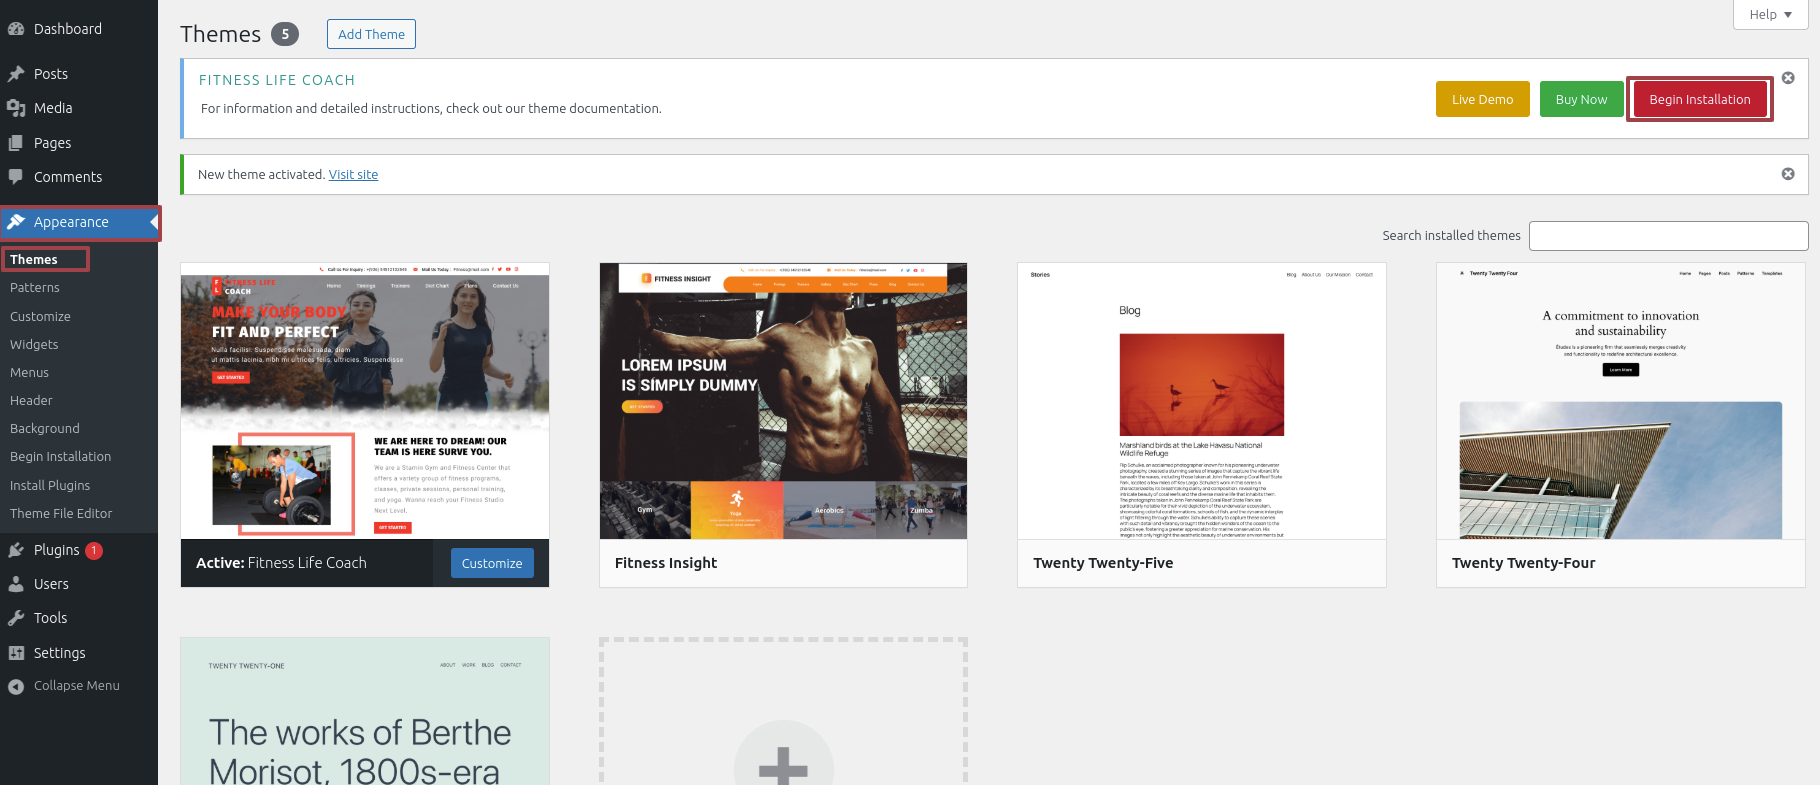Open the Menus submenu item
This screenshot has height=785, width=1820.
click(x=29, y=372)
